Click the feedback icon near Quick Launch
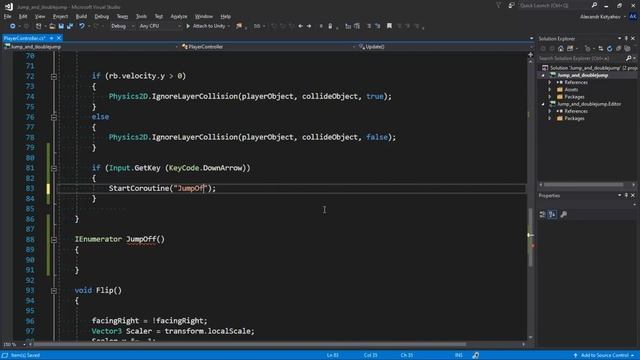This screenshot has height=360, width=640. pyautogui.click(x=511, y=5)
